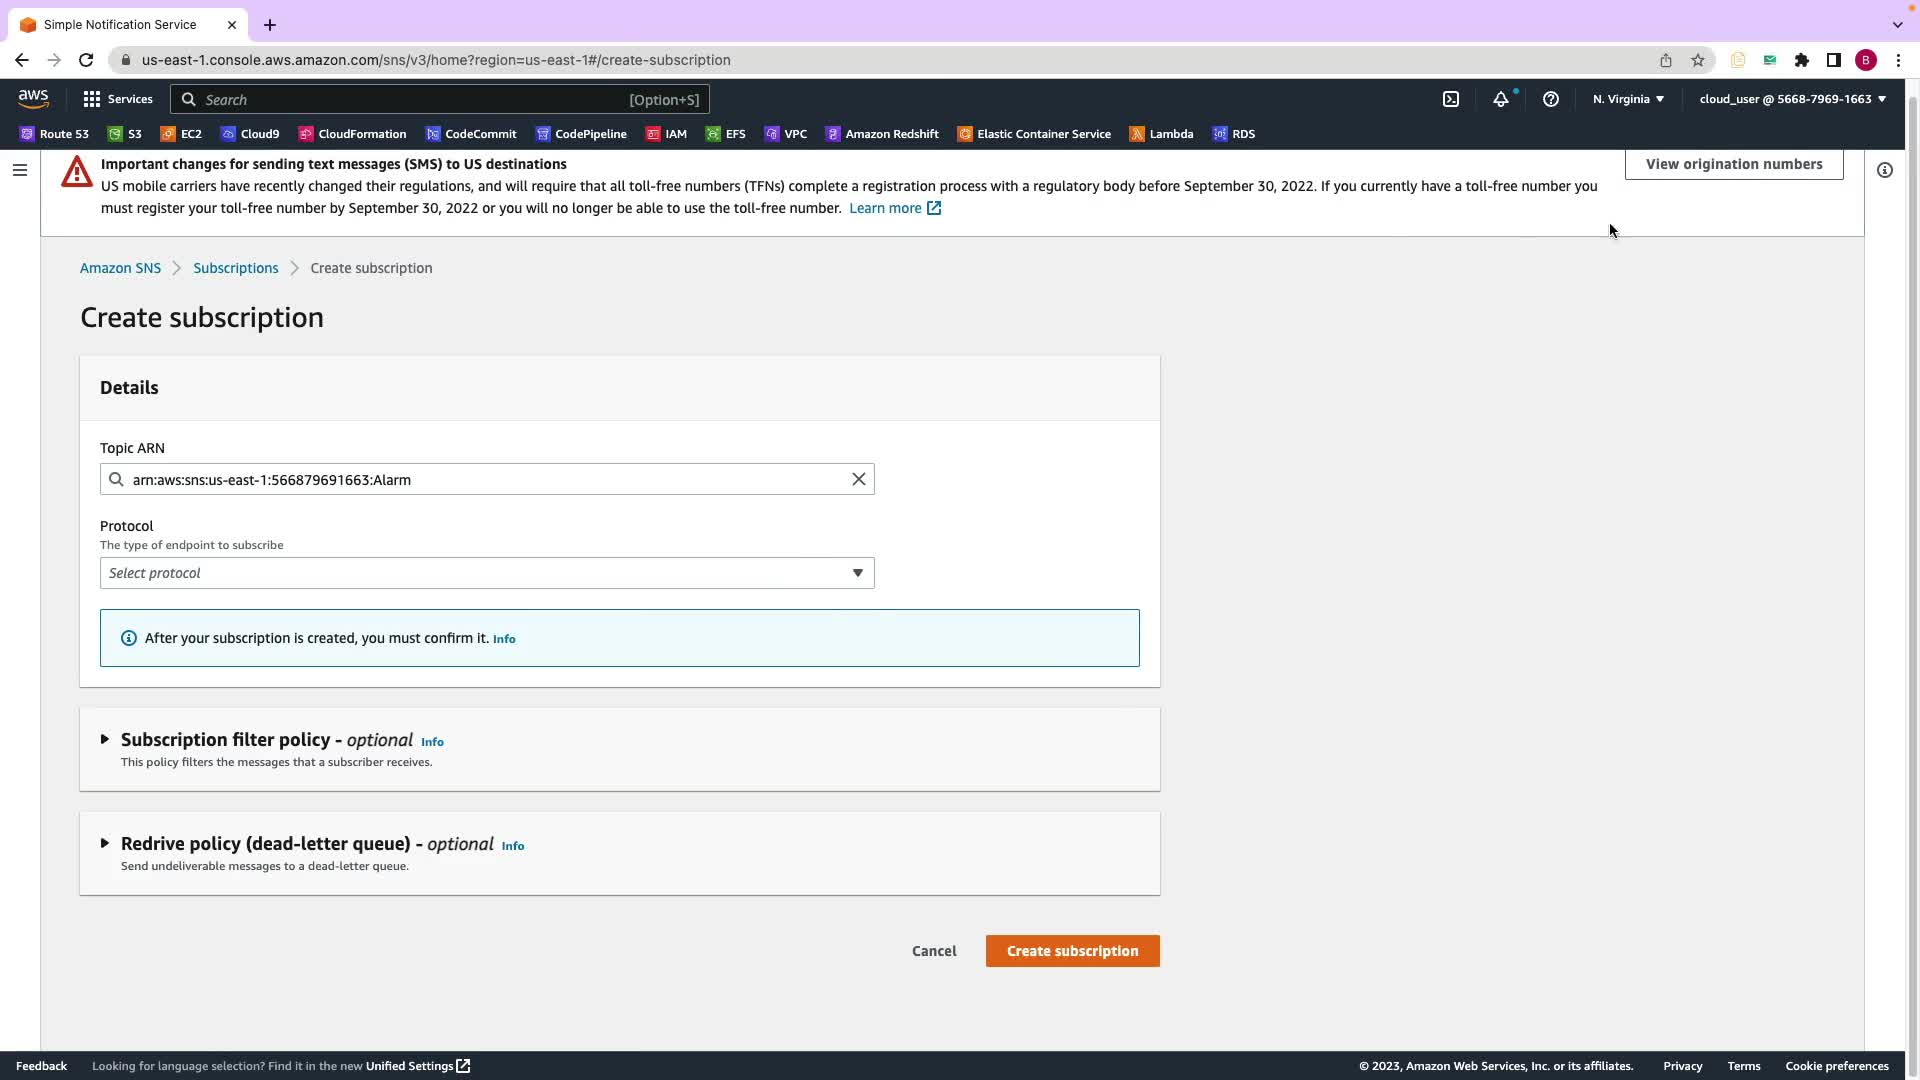
Task: Open the N. Virginia region selector
Action: click(1627, 99)
